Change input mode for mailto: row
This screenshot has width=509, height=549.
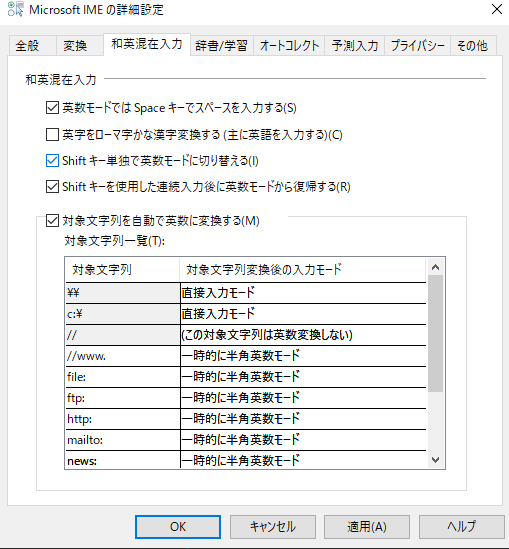pos(303,440)
